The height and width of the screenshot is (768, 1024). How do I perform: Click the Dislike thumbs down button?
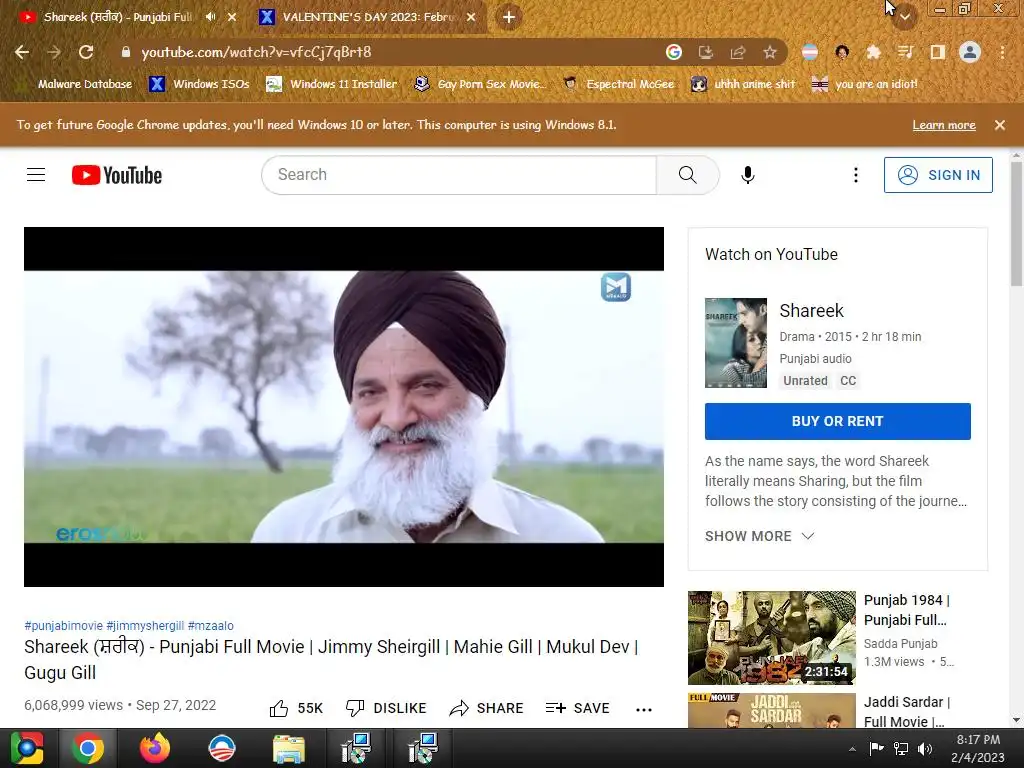pos(386,709)
